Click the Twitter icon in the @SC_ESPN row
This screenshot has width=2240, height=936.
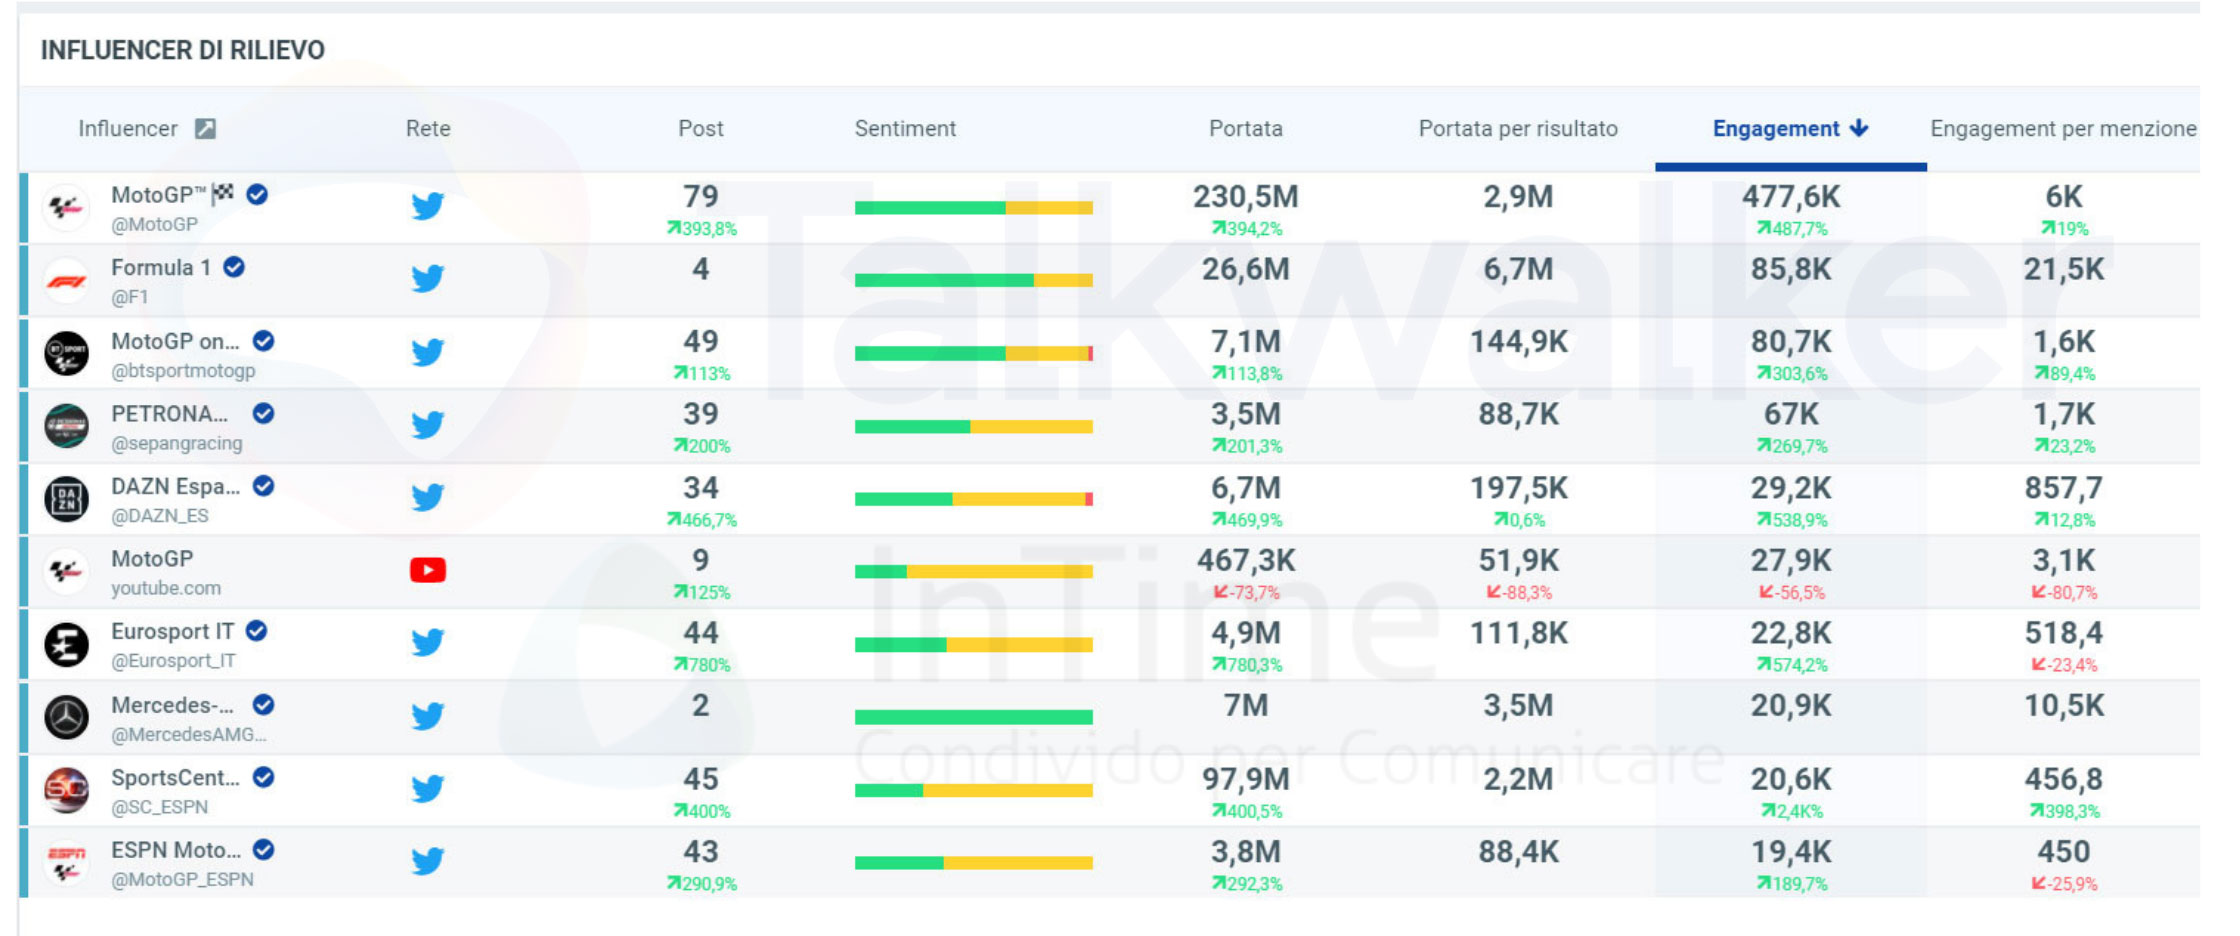(428, 789)
